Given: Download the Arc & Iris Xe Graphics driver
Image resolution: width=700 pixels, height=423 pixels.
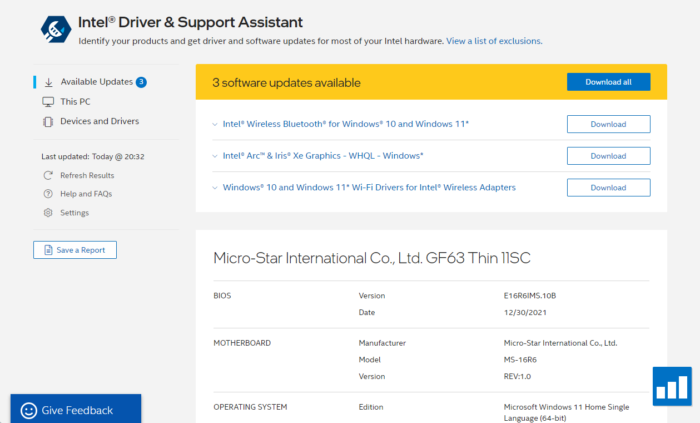Looking at the screenshot, I should pyautogui.click(x=608, y=156).
